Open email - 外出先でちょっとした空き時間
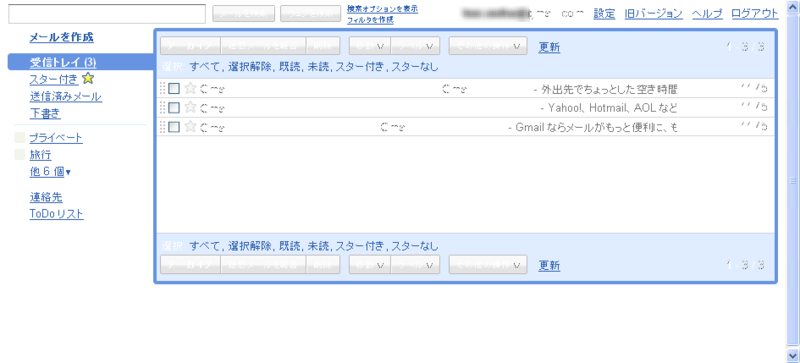 pyautogui.click(x=466, y=89)
